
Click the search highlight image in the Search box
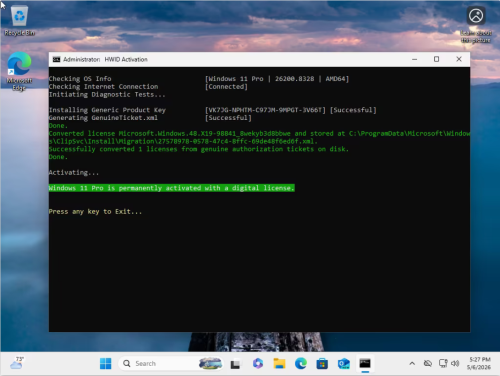210,363
